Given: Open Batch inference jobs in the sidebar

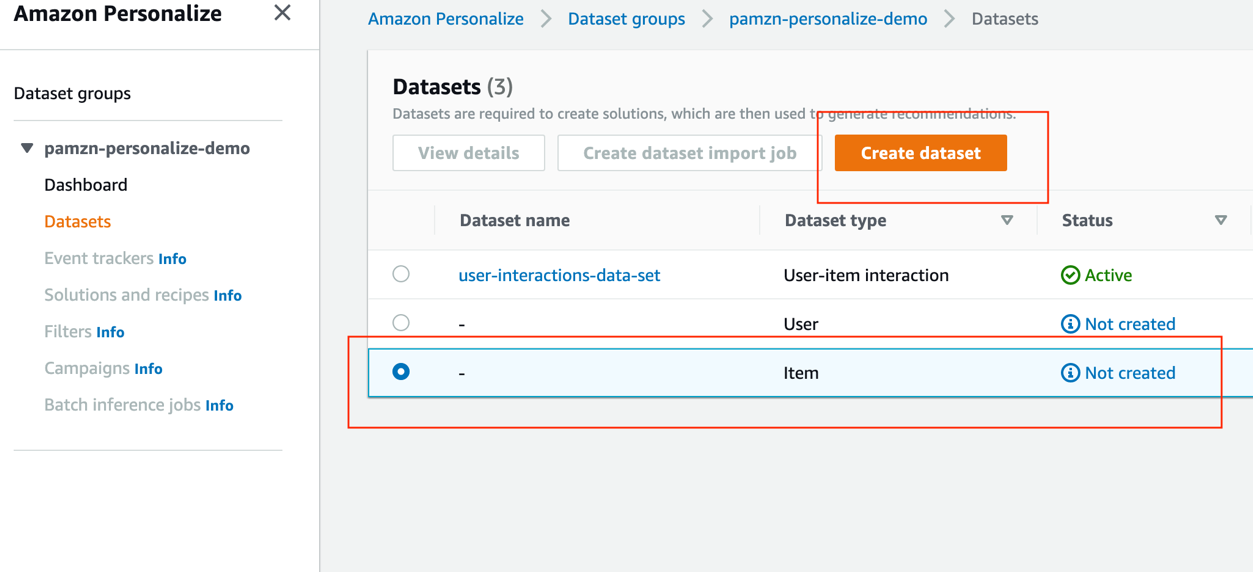Looking at the screenshot, I should point(122,405).
